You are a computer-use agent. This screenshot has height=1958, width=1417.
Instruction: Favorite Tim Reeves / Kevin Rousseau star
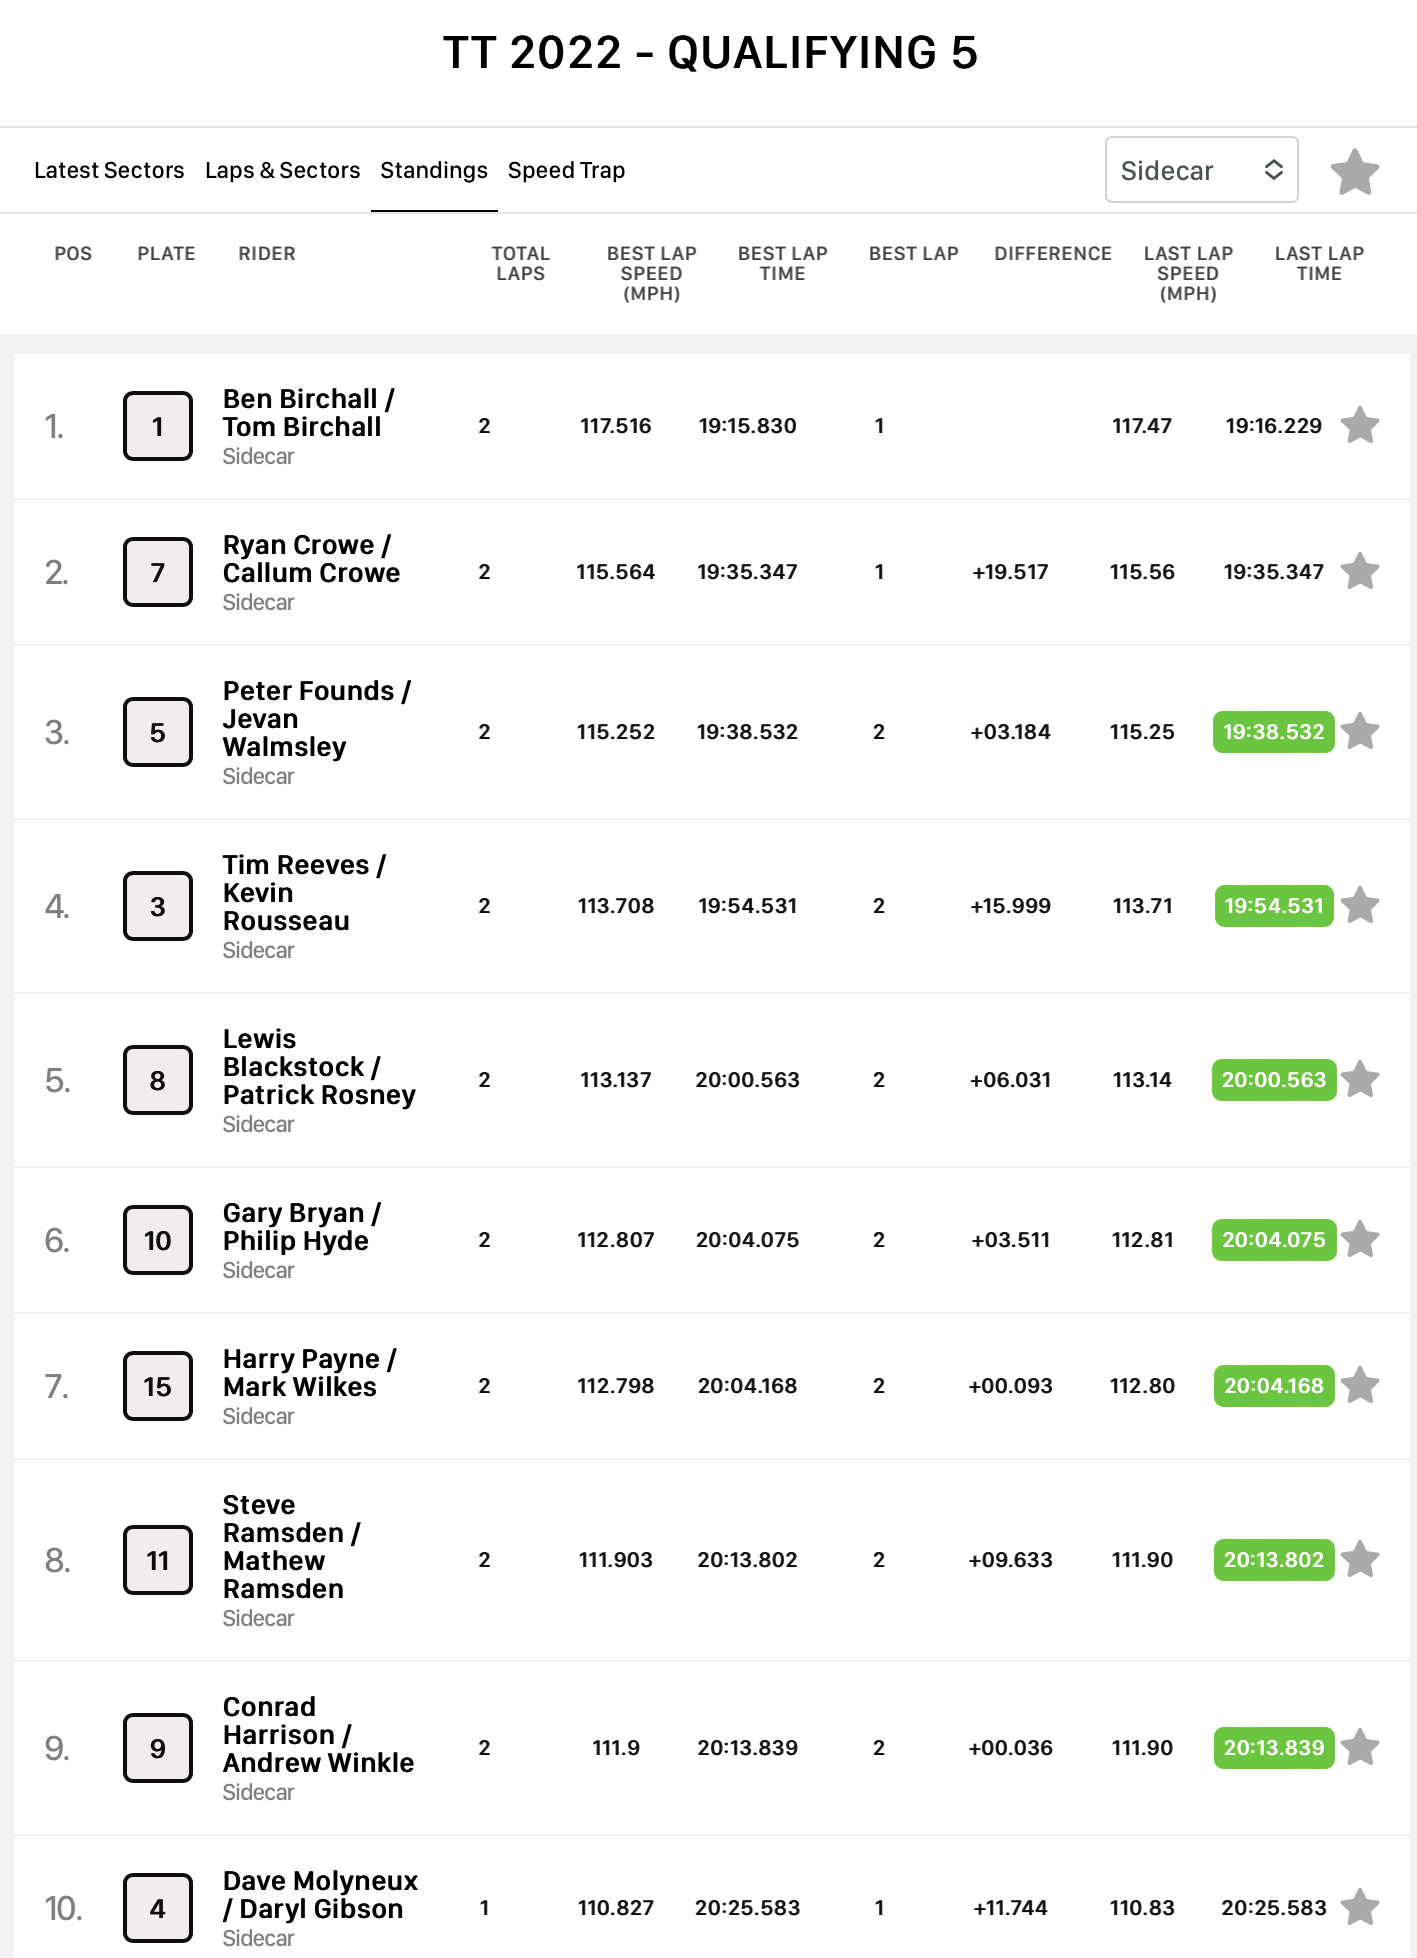coord(1360,906)
